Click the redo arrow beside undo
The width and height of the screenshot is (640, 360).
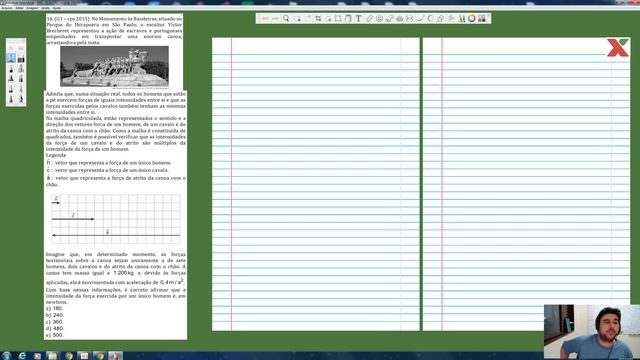coord(275,18)
